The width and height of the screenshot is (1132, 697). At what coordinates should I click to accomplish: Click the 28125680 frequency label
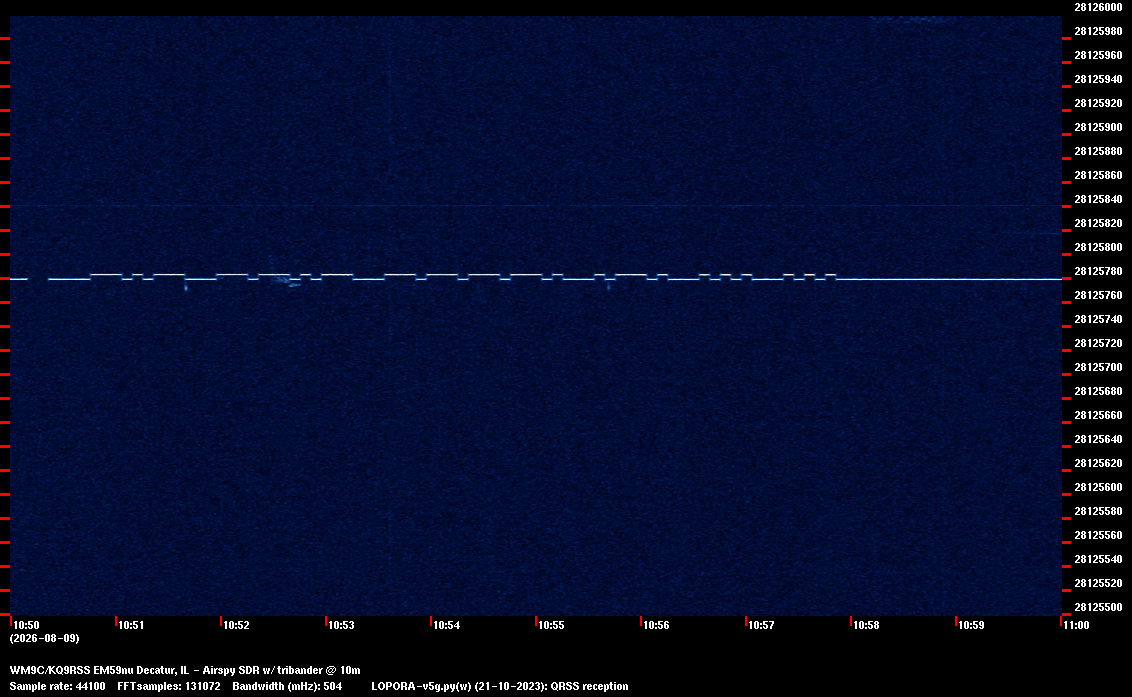(1098, 391)
